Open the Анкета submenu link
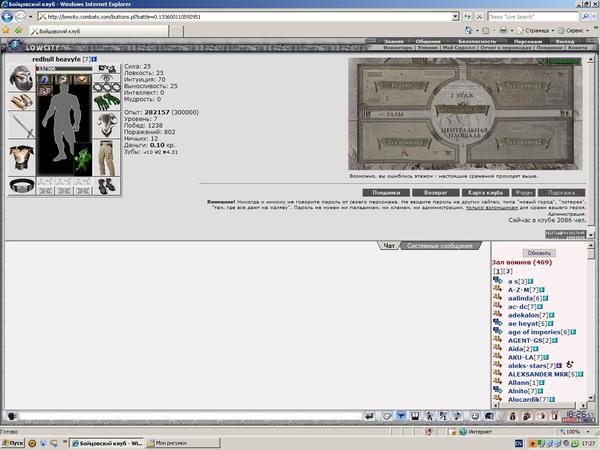600x450 pixels. click(577, 47)
